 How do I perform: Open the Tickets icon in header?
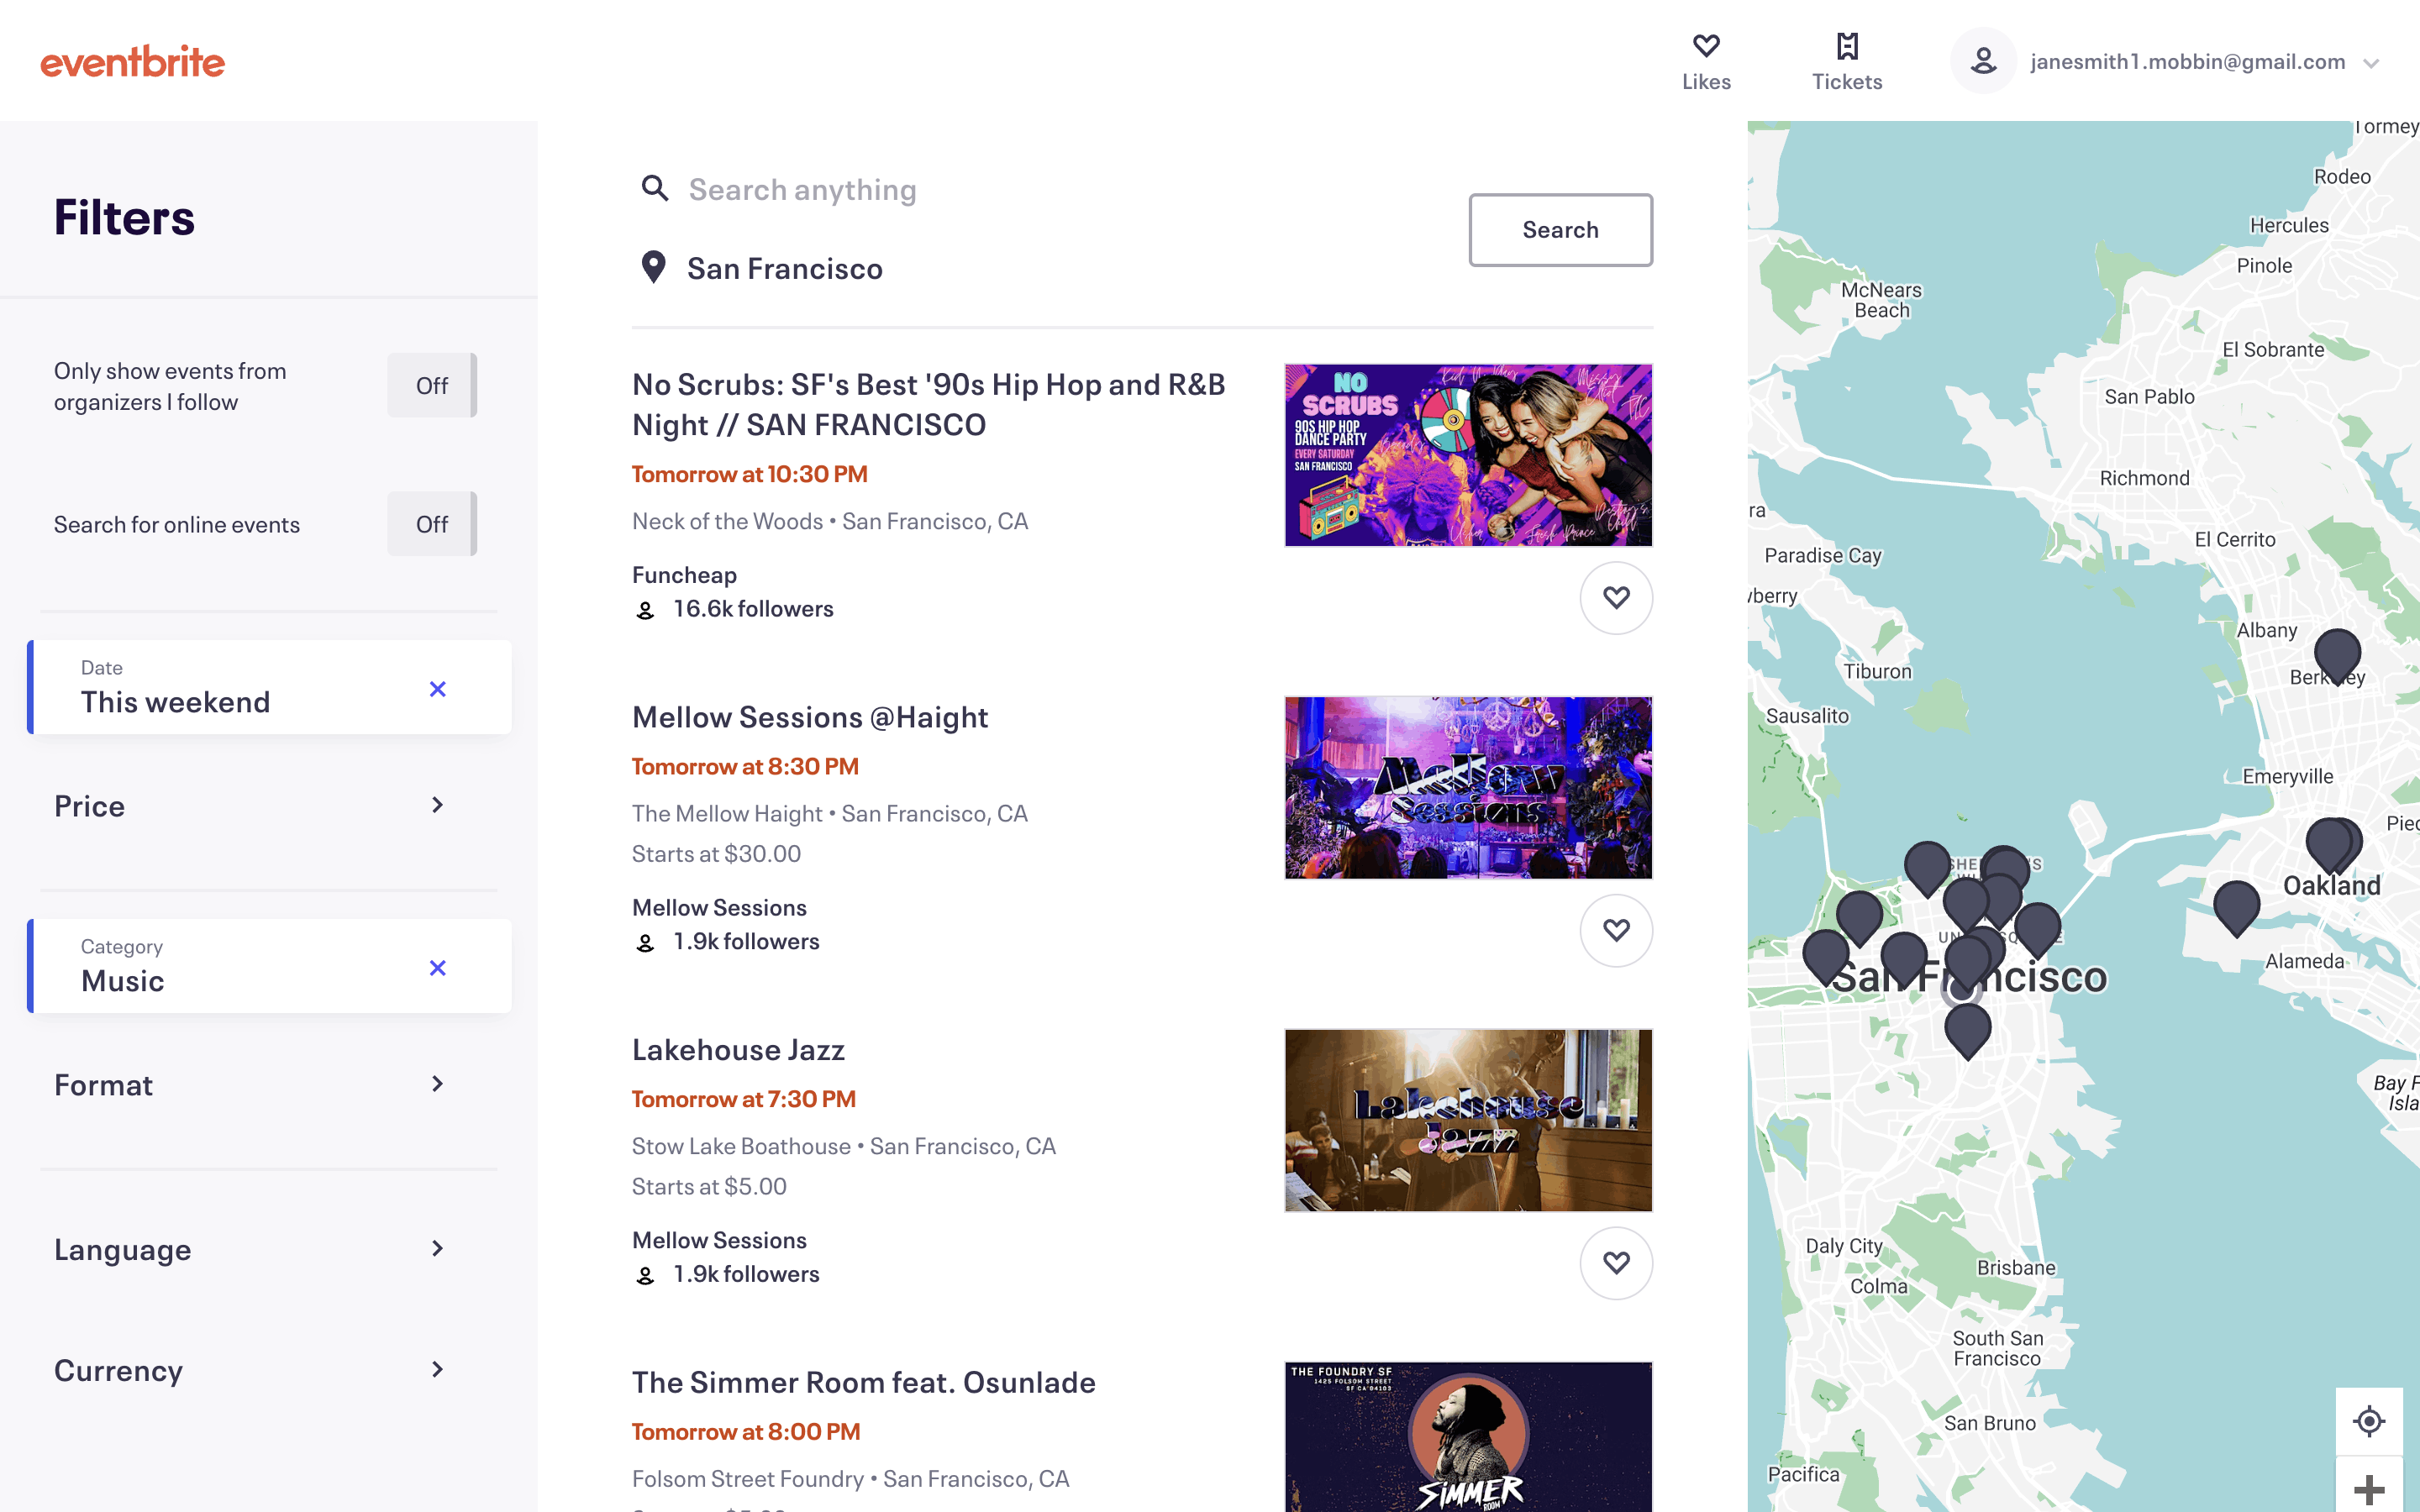1847,47
